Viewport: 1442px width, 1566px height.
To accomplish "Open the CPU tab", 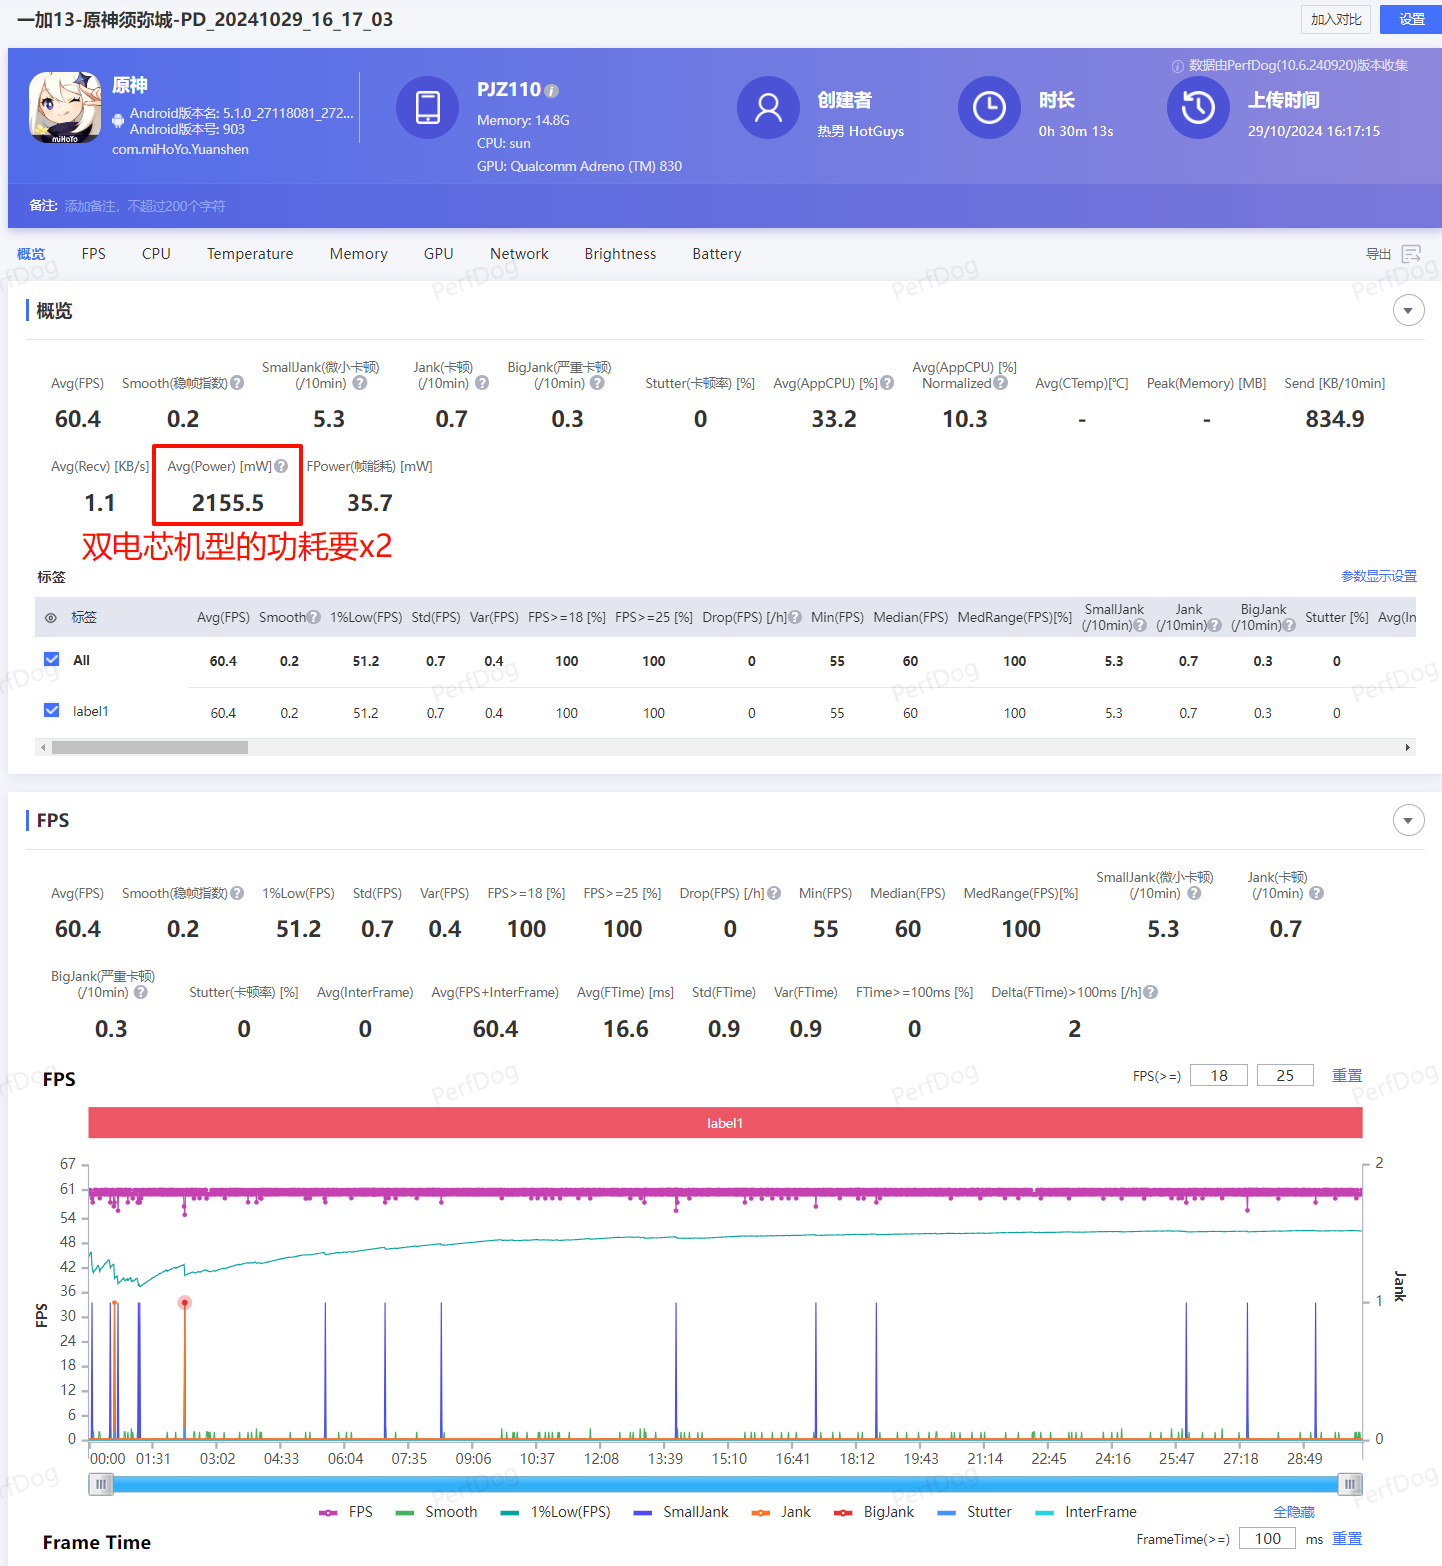I will pos(156,254).
